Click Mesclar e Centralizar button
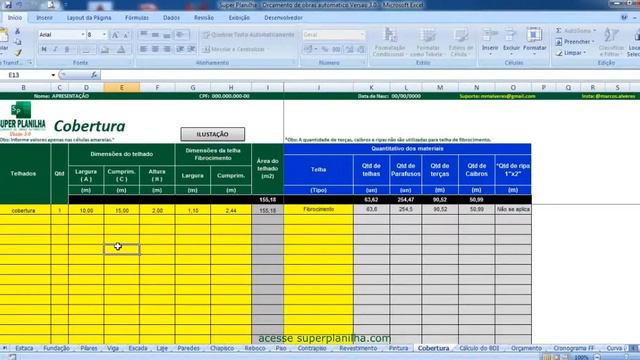The height and width of the screenshot is (360, 640). pyautogui.click(x=235, y=49)
